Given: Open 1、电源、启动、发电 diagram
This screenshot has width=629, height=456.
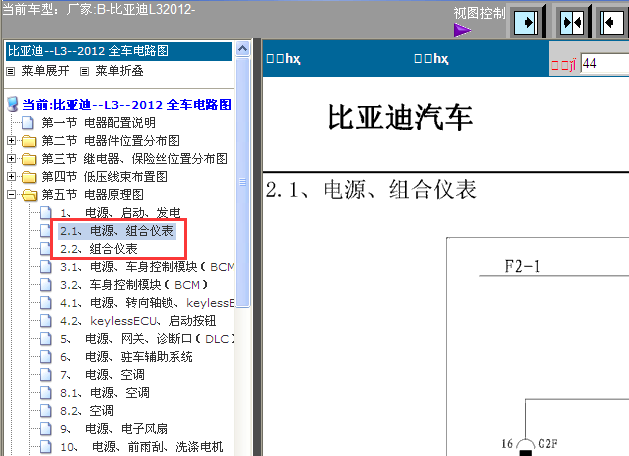Looking at the screenshot, I should point(120,213).
